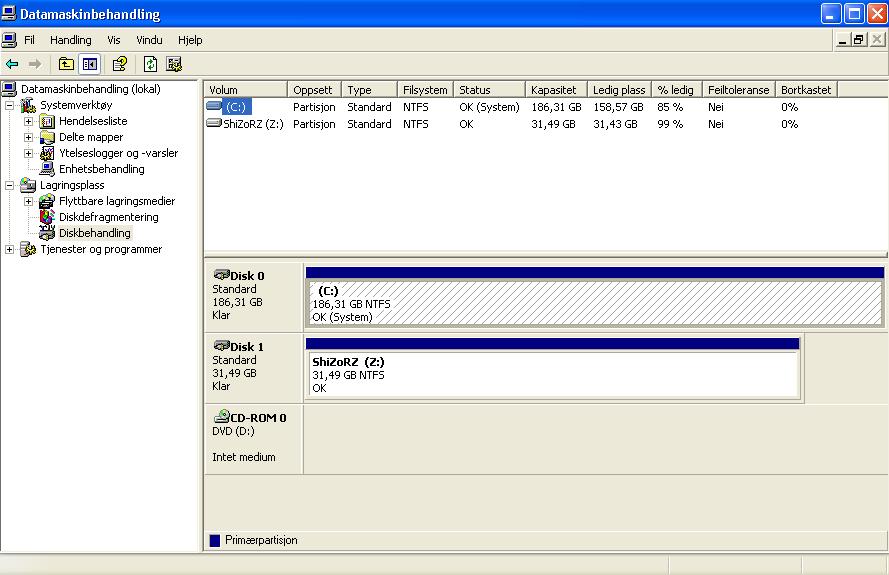Image resolution: width=889 pixels, height=575 pixels.
Task: Sort by the % ledig column header
Action: [677, 90]
